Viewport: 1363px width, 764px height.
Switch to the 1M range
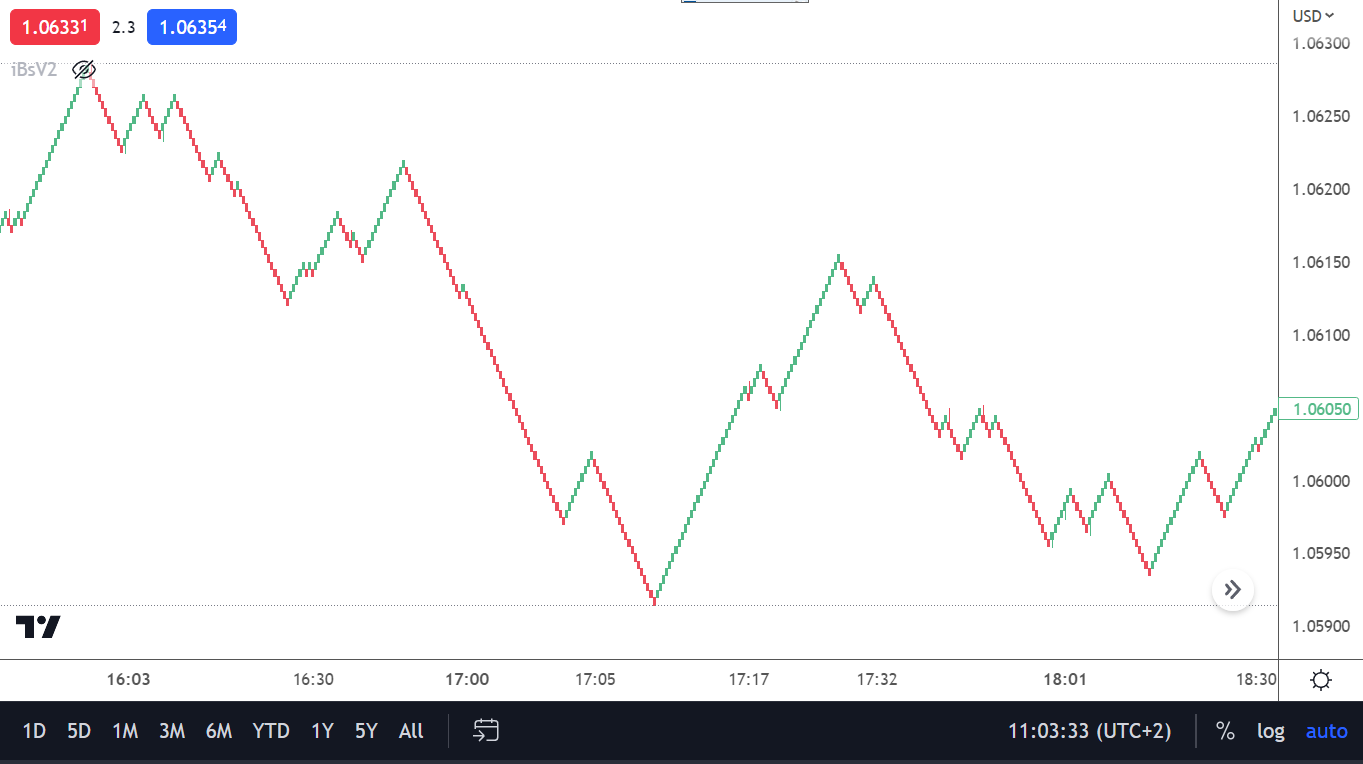click(125, 731)
